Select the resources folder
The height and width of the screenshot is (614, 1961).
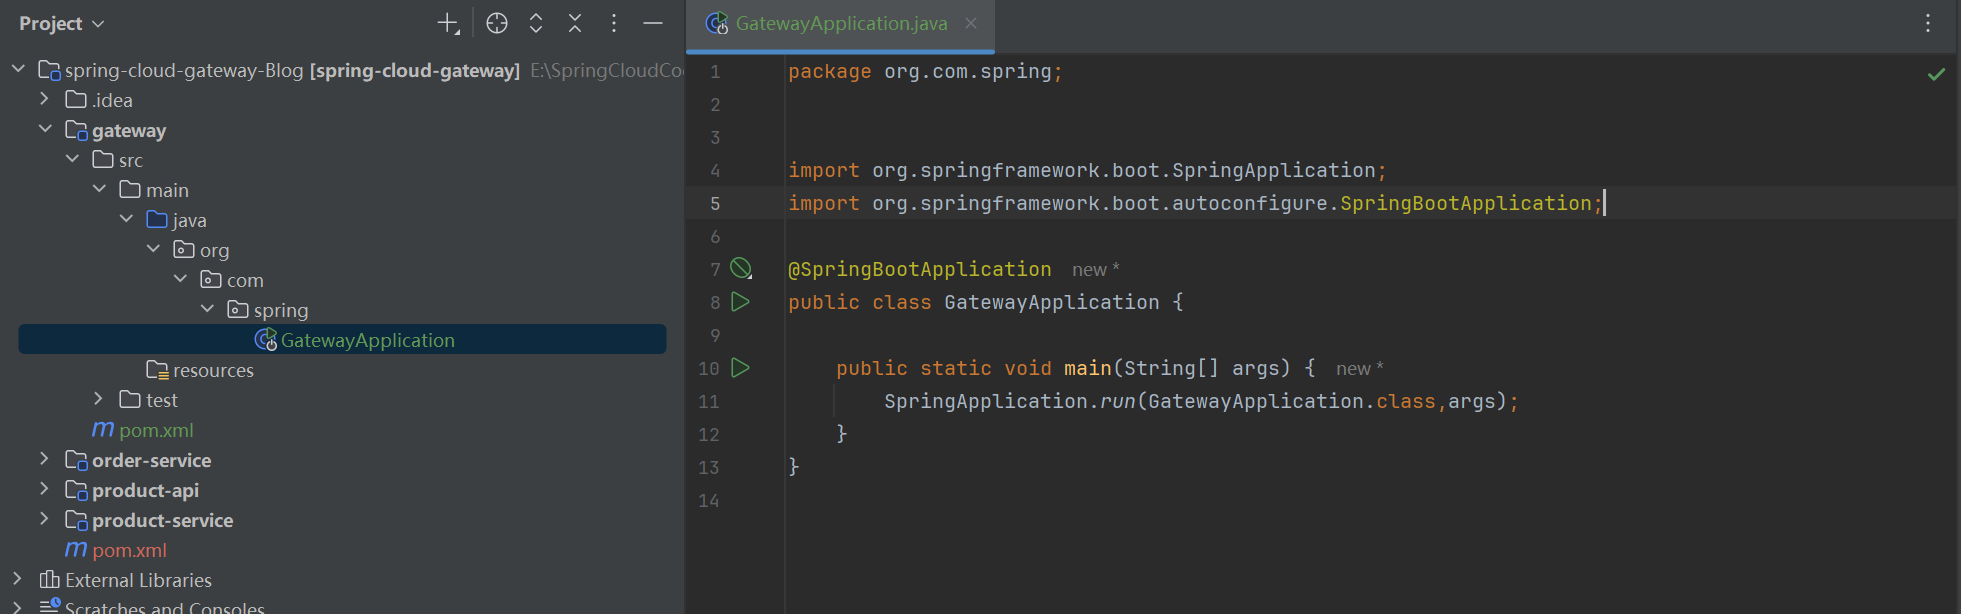point(342,370)
